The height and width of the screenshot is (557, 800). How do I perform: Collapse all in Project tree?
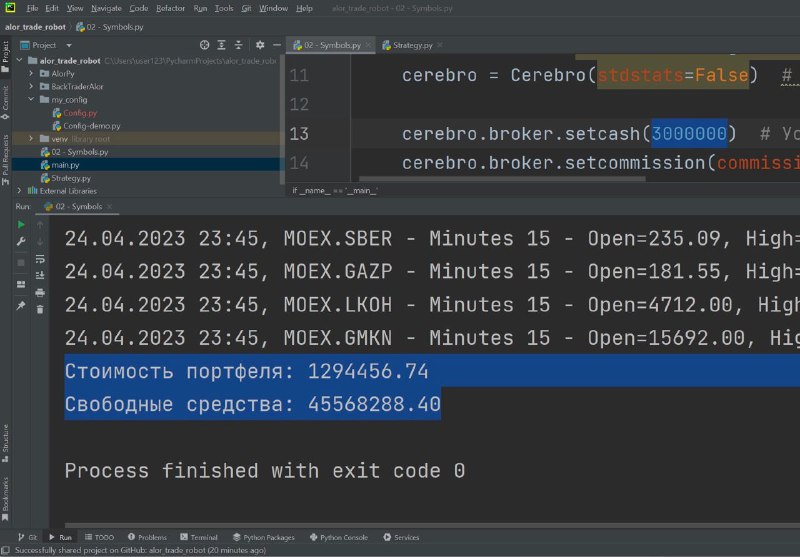(239, 45)
